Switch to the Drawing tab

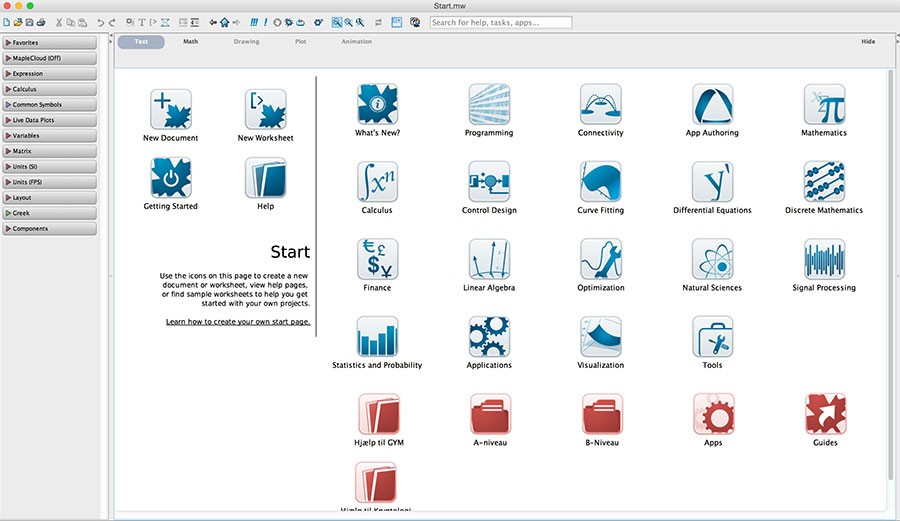246,41
